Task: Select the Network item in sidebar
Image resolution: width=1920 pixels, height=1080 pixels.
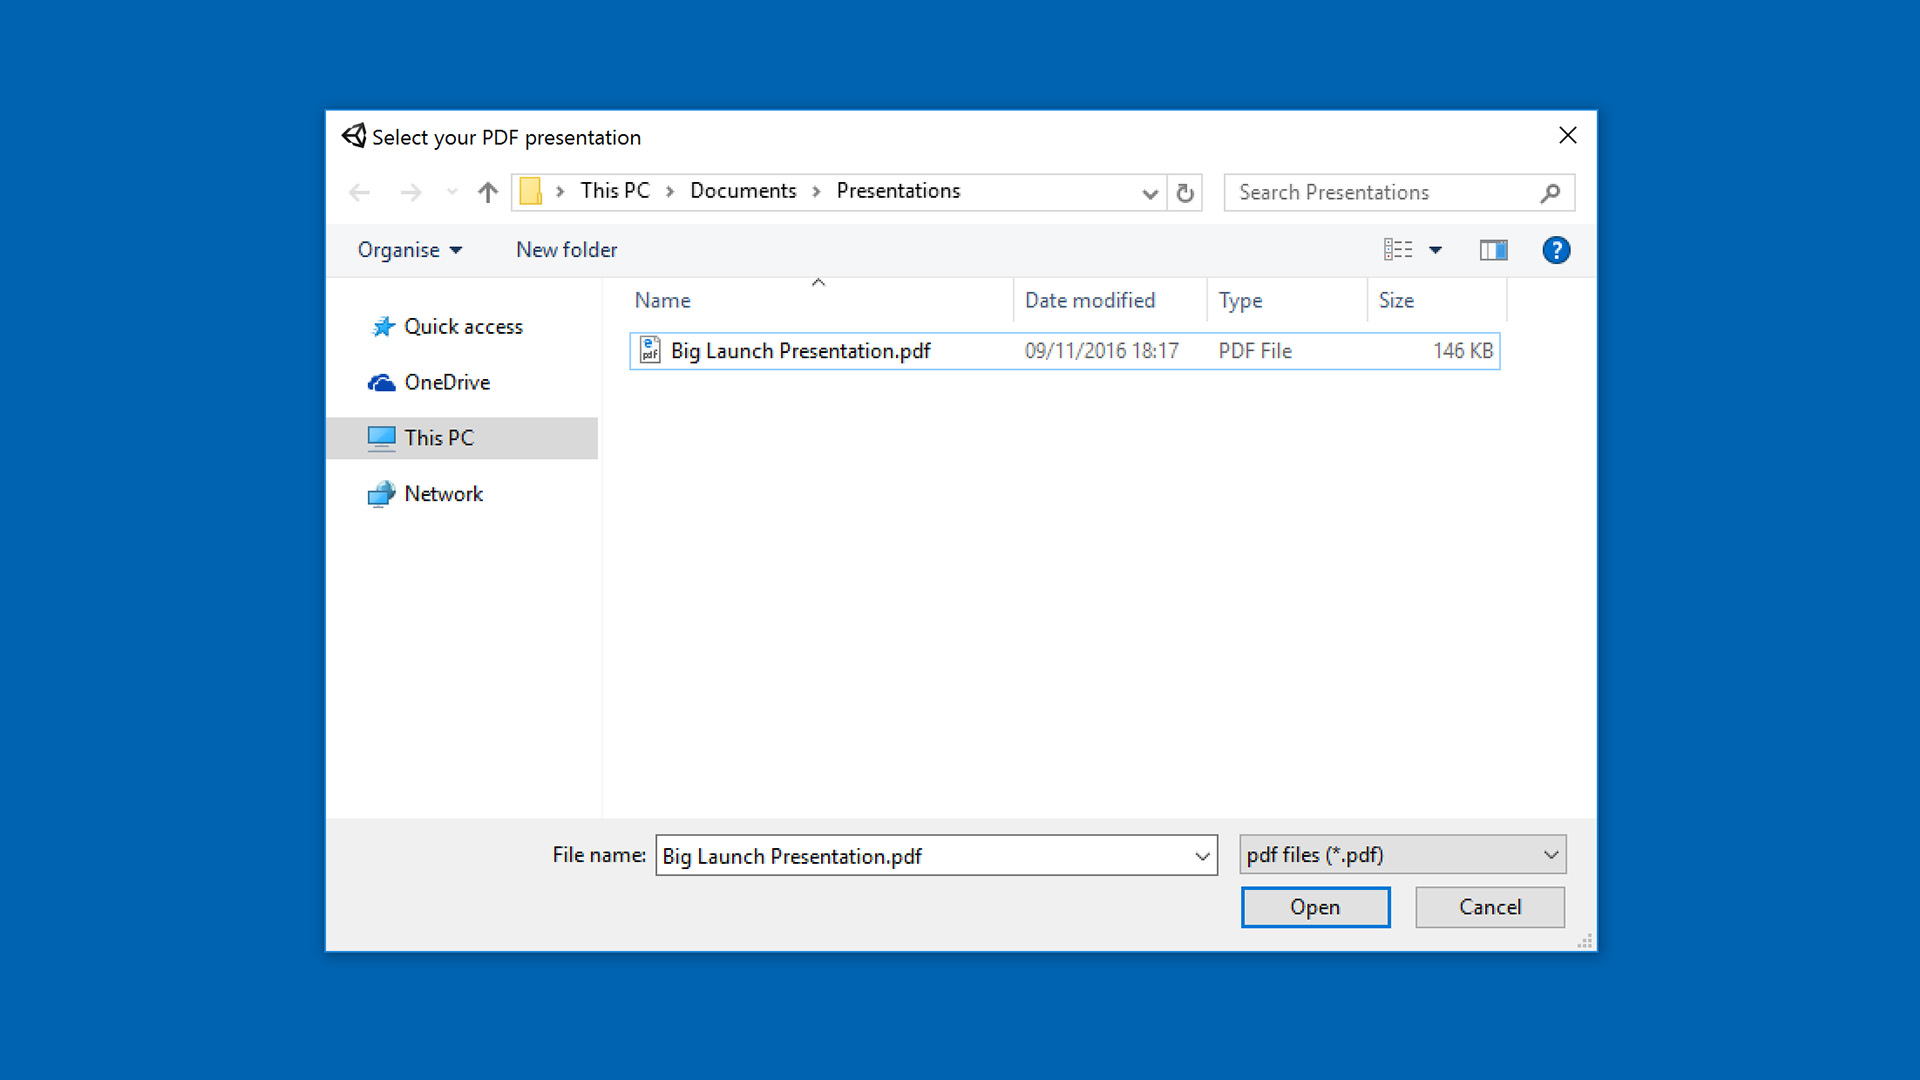Action: point(443,493)
